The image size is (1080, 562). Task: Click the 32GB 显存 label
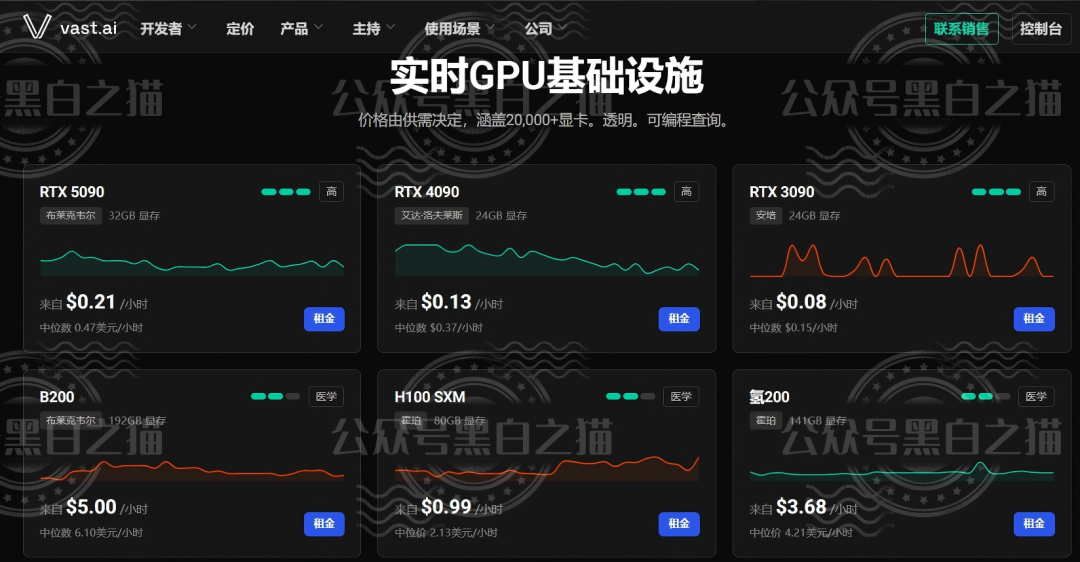(134, 216)
